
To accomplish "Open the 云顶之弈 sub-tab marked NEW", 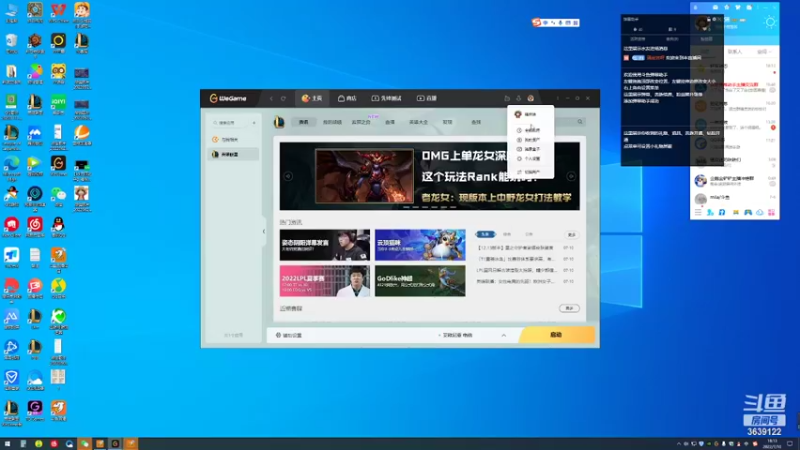I will pos(361,122).
